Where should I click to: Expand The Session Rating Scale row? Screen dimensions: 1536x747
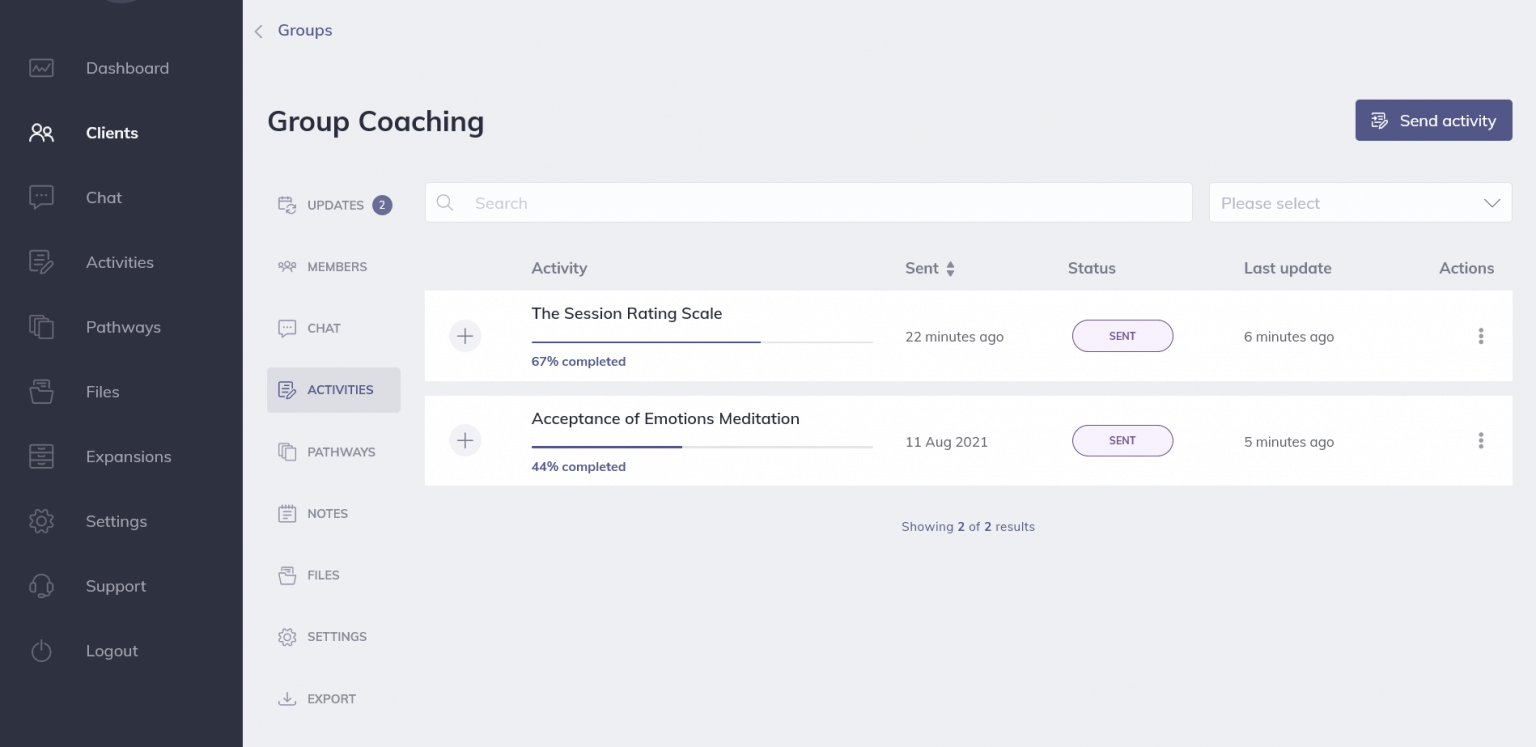465,336
